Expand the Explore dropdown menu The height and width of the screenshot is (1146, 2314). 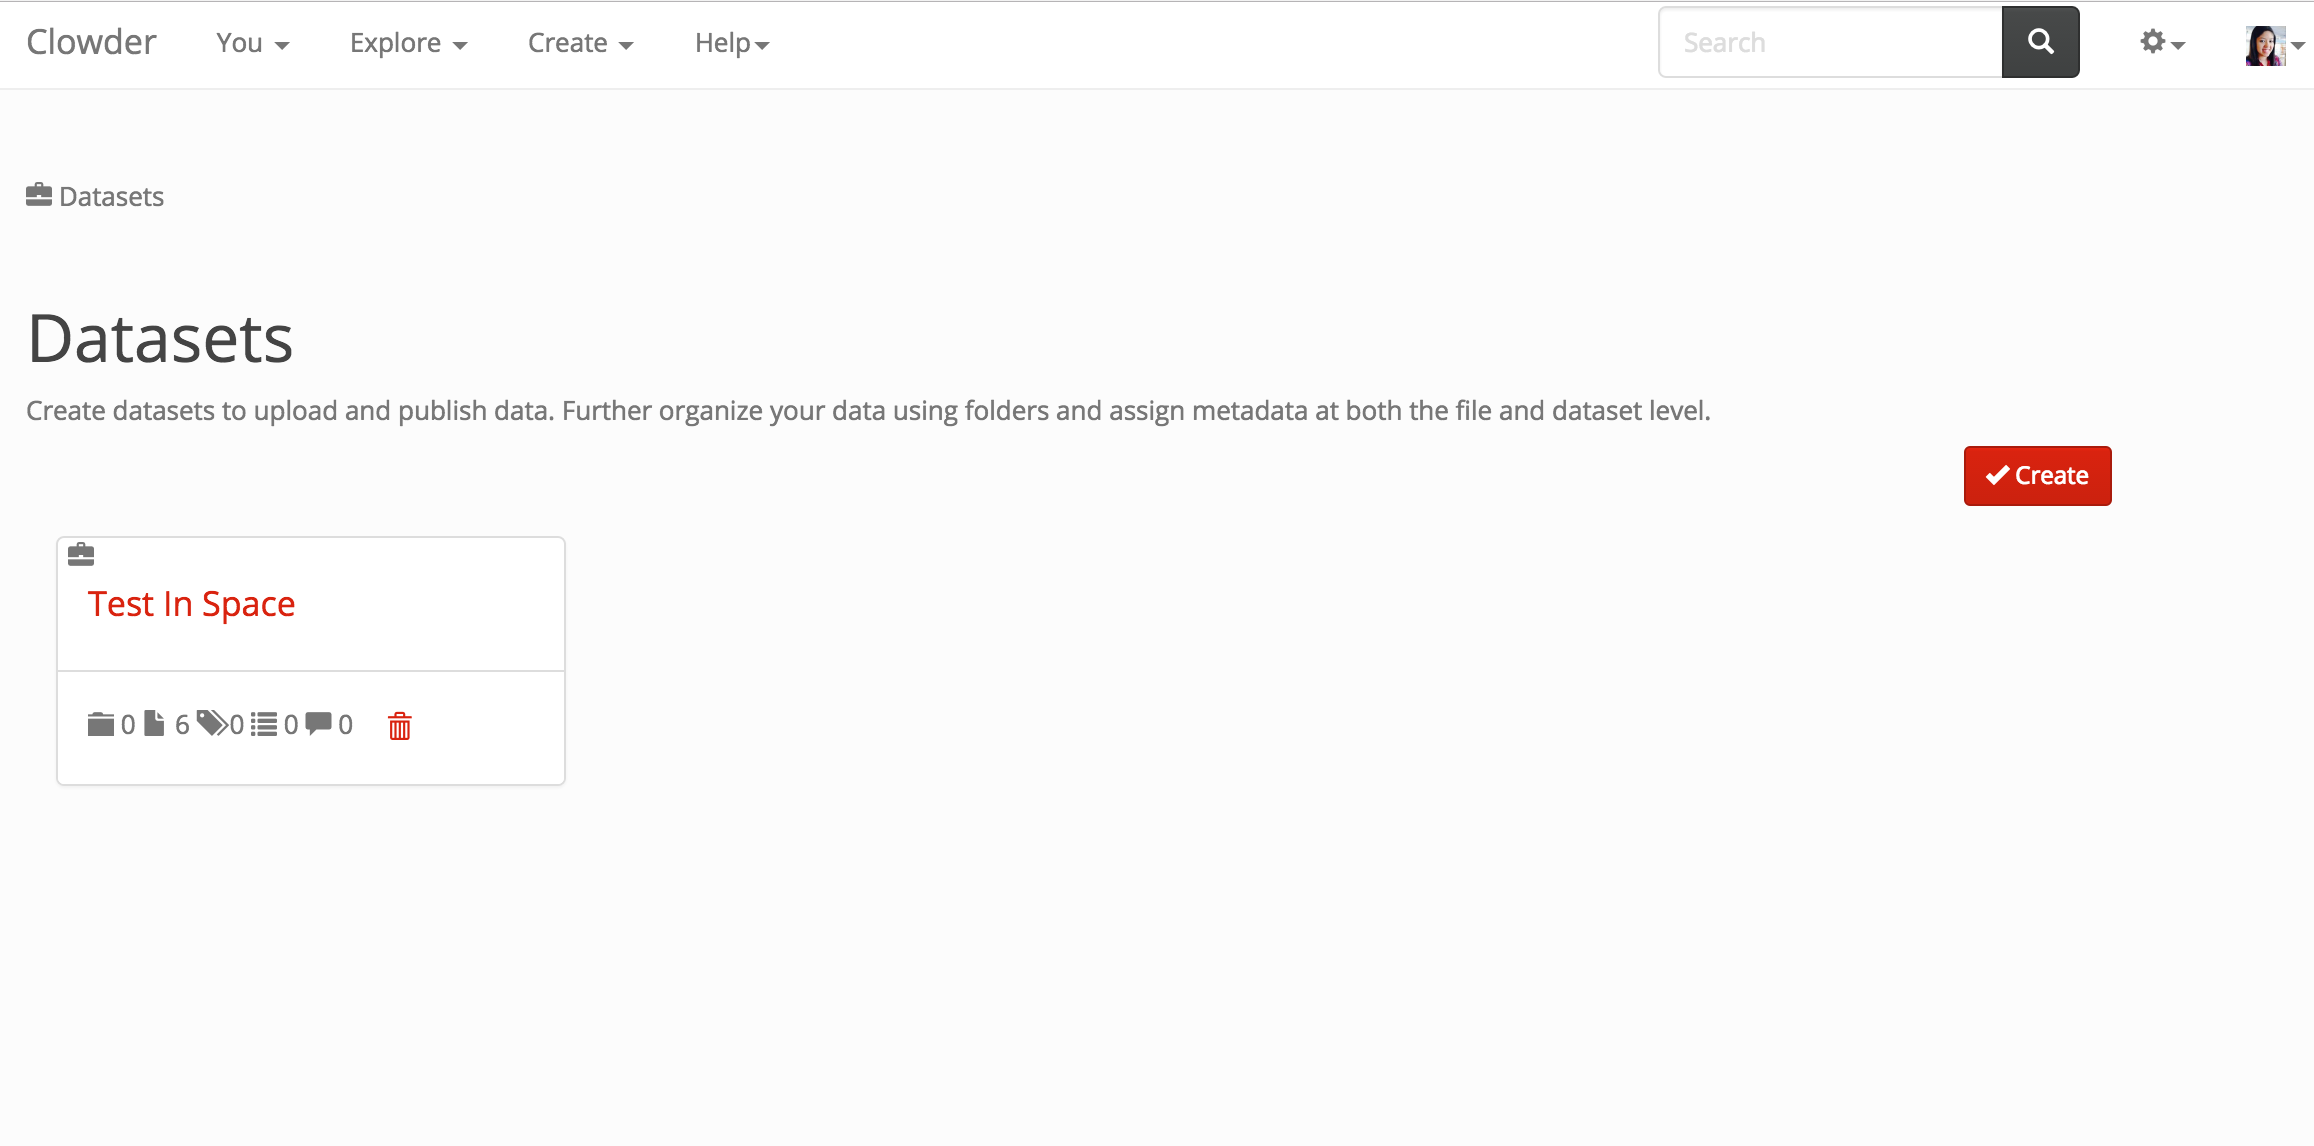408,43
